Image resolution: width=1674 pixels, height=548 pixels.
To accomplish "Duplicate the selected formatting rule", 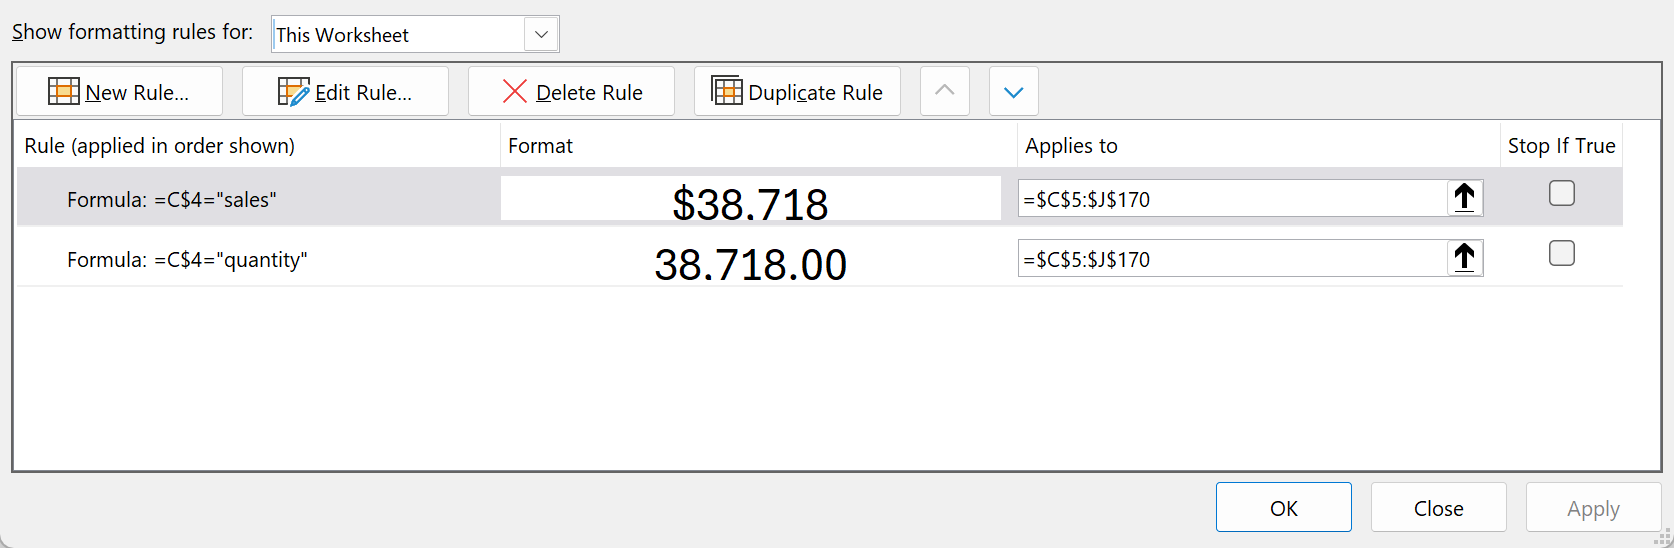I will click(797, 92).
